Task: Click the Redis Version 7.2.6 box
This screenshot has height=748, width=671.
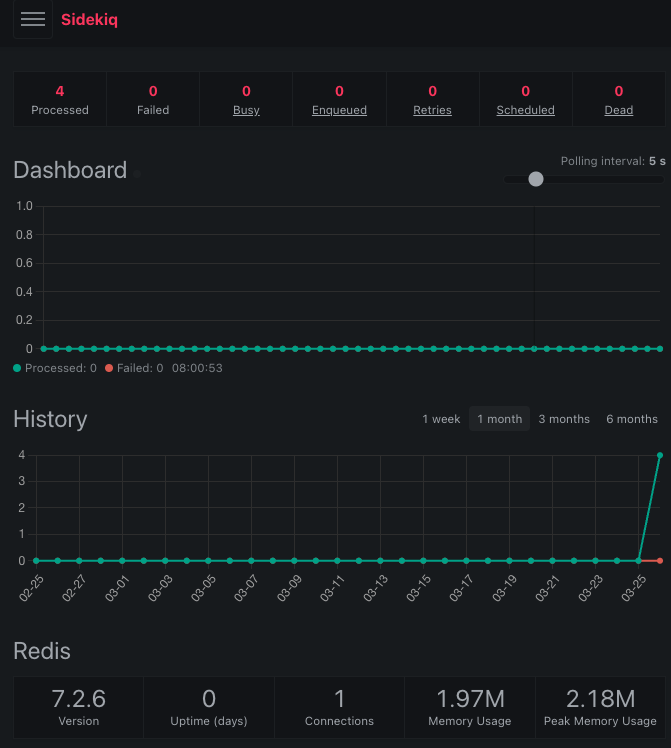Action: click(79, 707)
